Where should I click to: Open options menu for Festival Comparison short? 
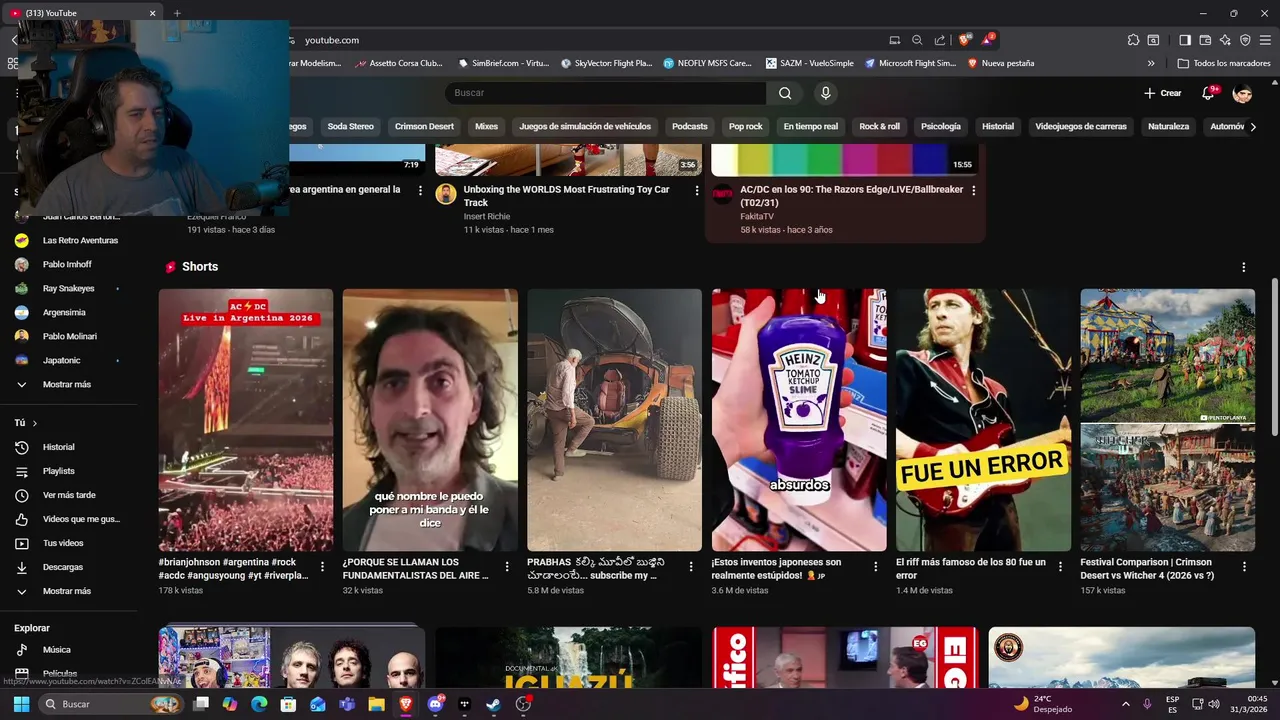click(x=1244, y=566)
